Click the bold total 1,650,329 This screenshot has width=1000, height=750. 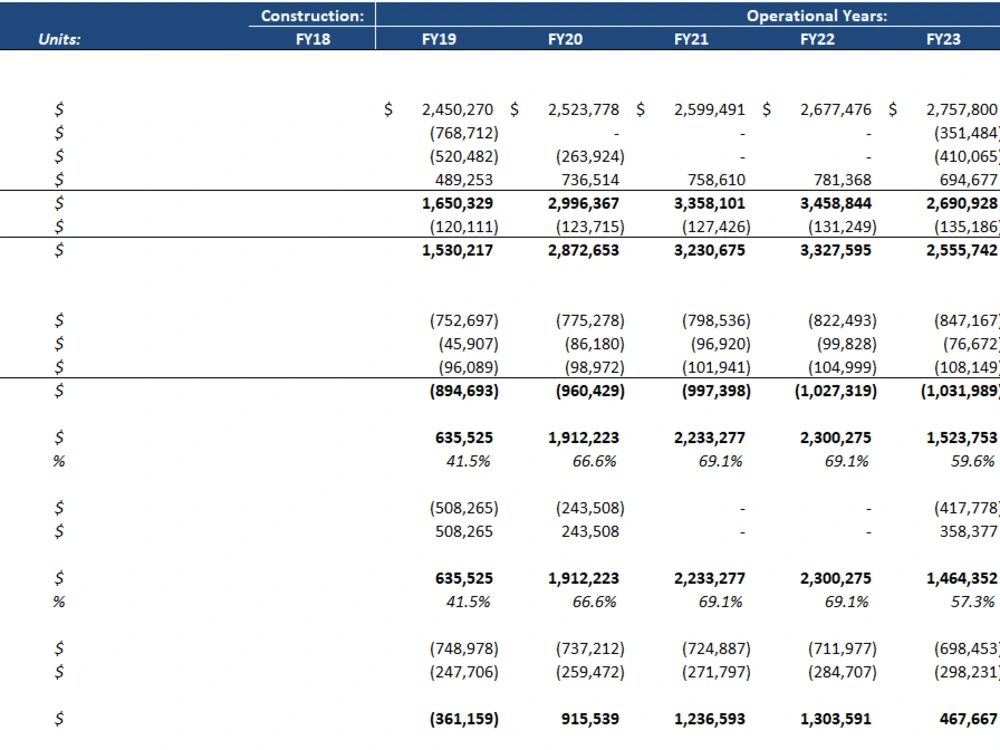pyautogui.click(x=457, y=203)
